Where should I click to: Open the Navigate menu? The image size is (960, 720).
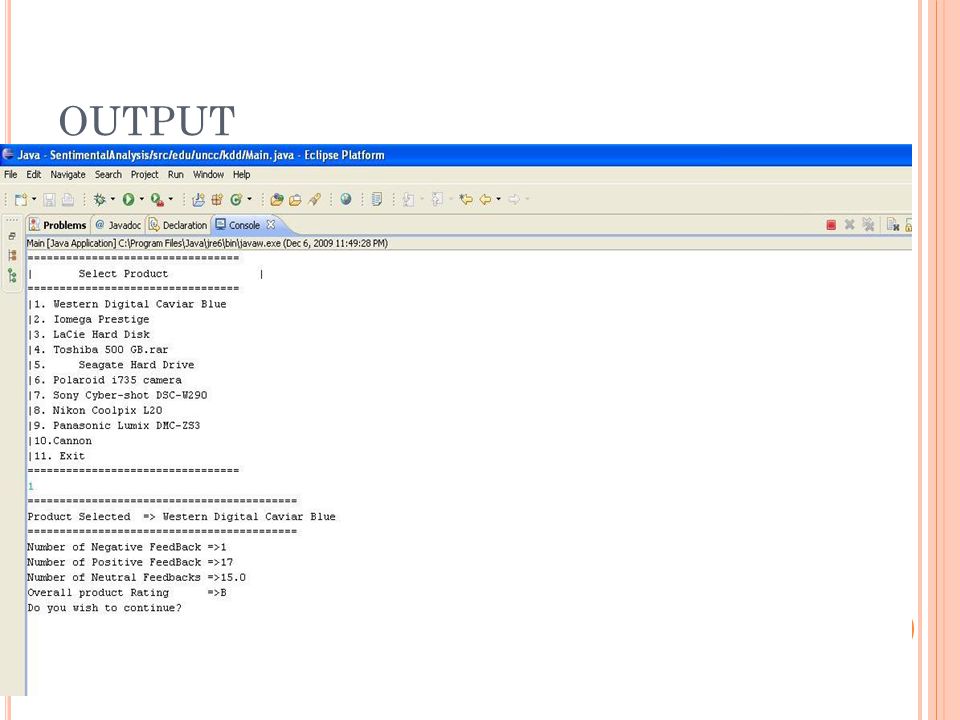coord(68,174)
